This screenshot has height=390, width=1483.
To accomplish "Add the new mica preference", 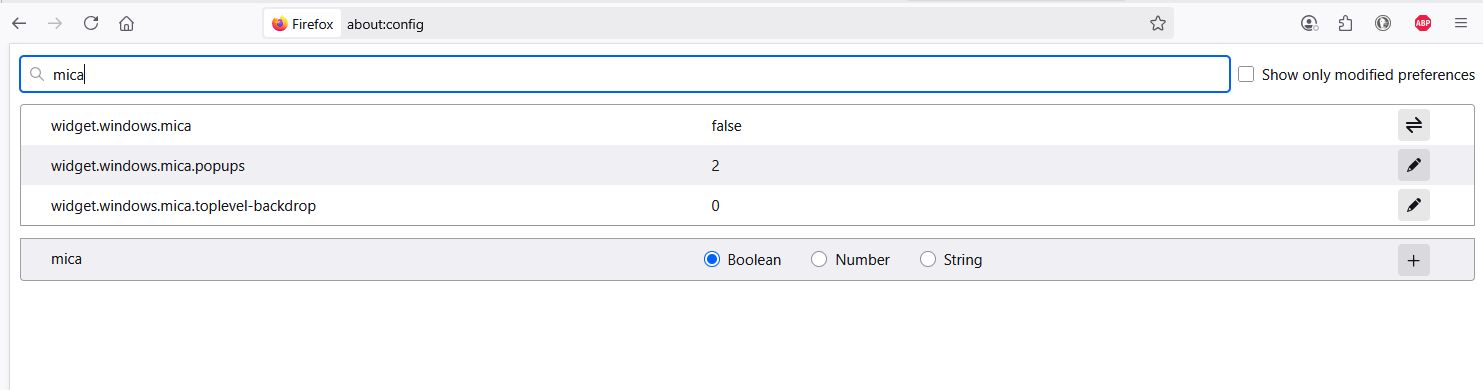I will click(x=1413, y=260).
